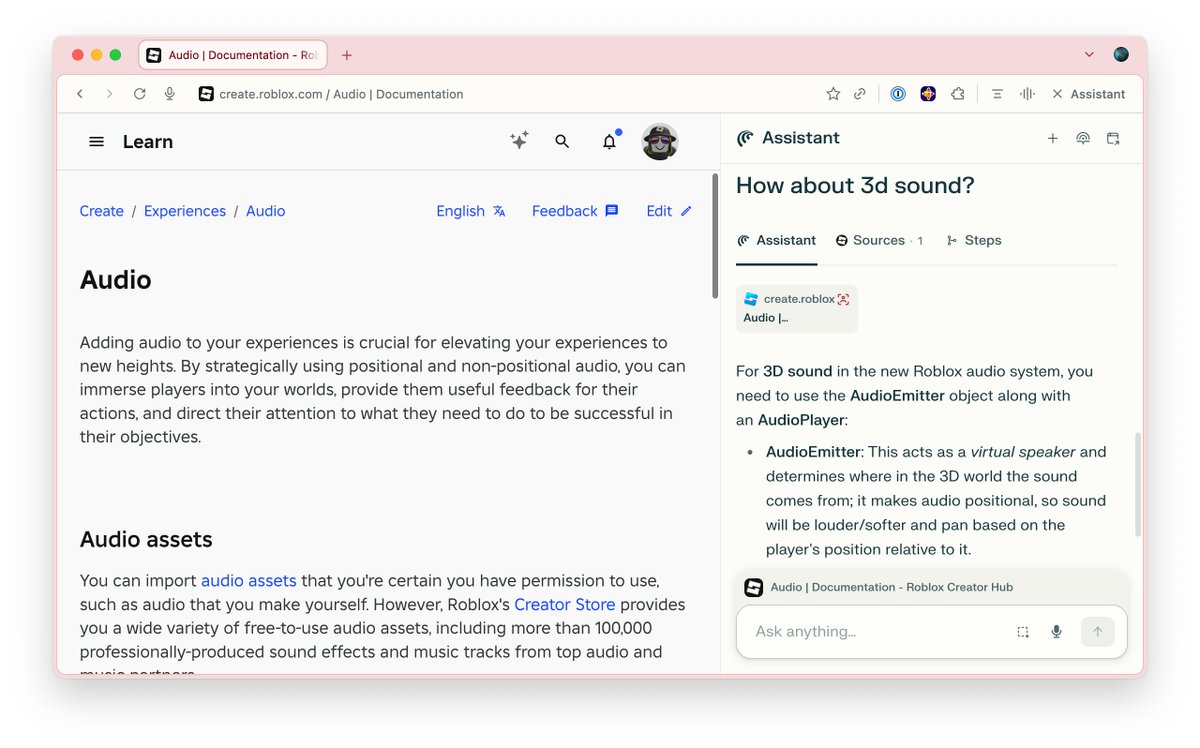Switch to the Sources tab

879,241
